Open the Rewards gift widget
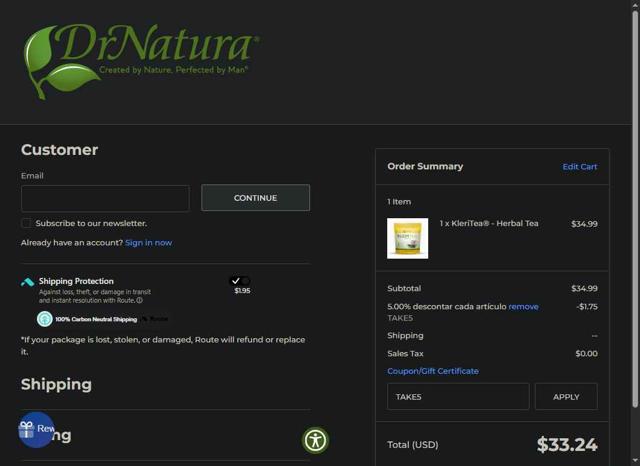This screenshot has width=640, height=466. point(36,429)
